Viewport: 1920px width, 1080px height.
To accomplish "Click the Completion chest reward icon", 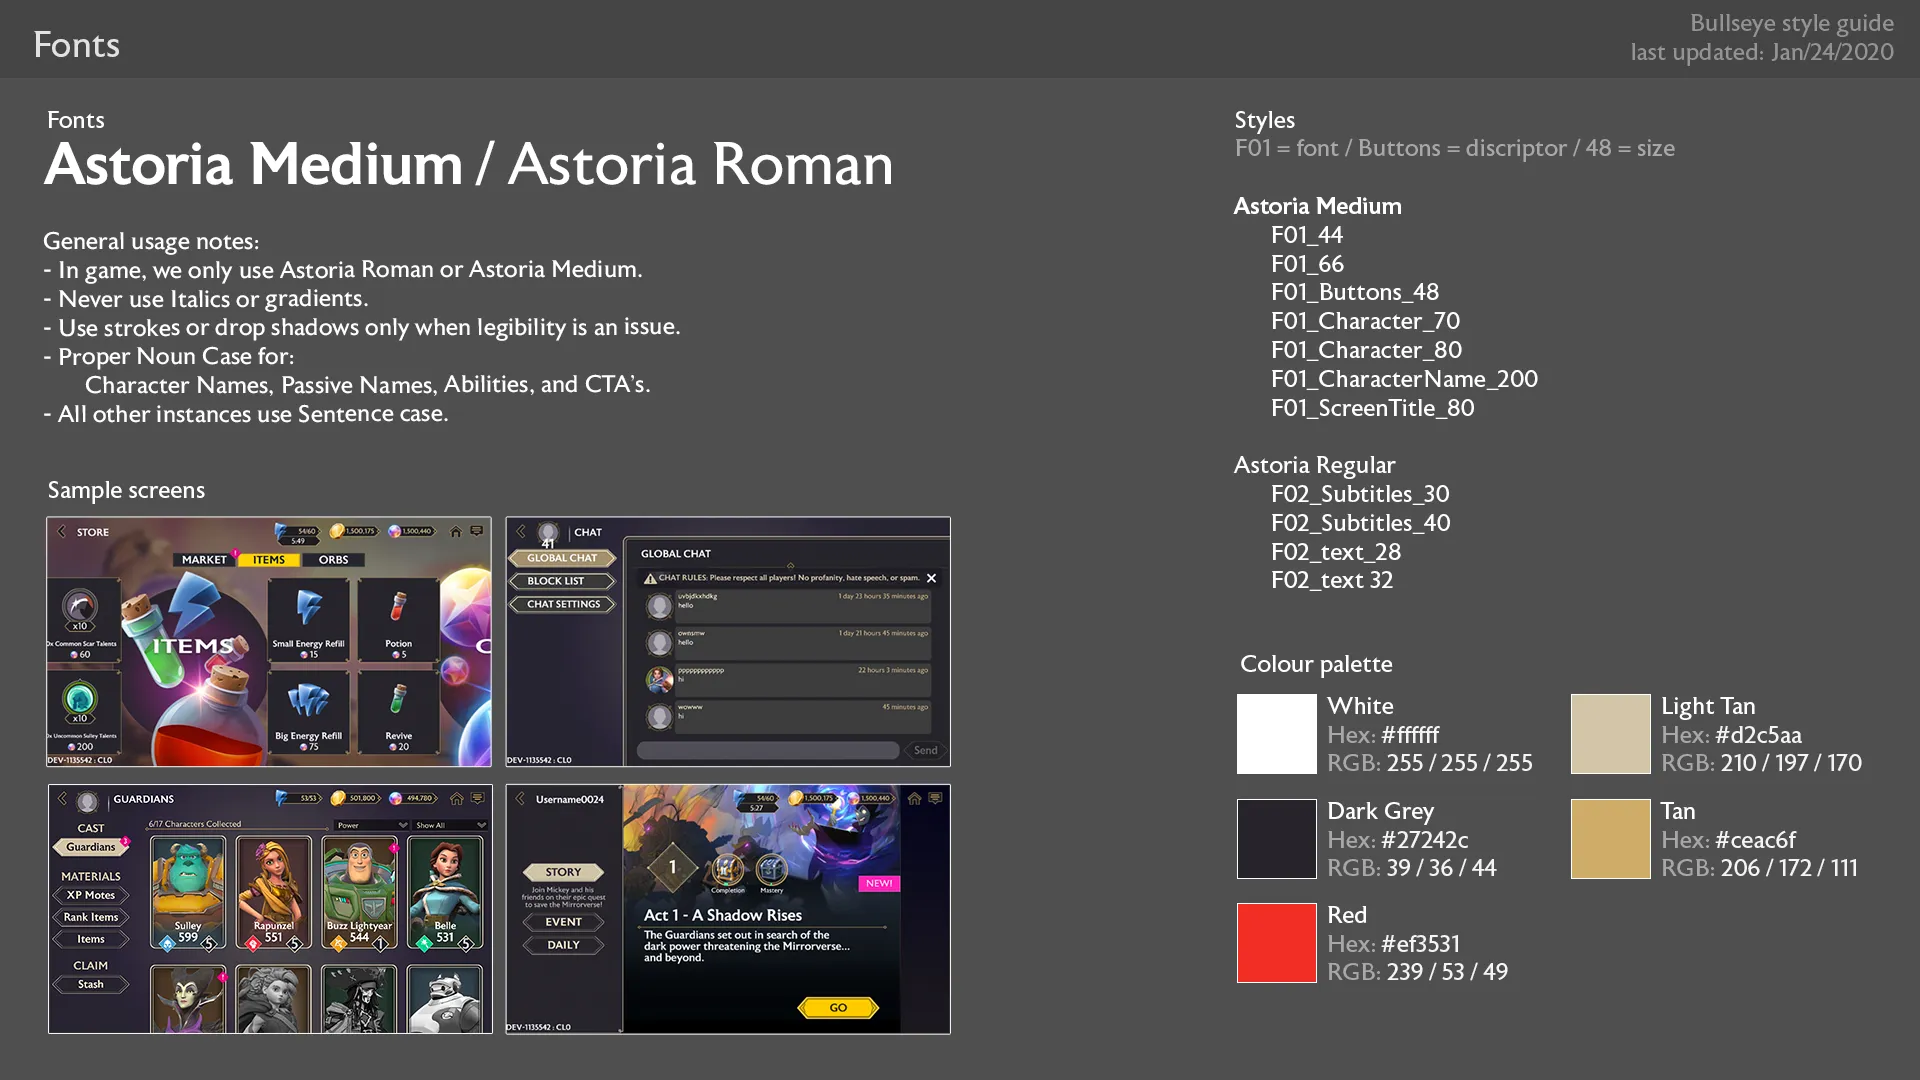I will pyautogui.click(x=727, y=869).
